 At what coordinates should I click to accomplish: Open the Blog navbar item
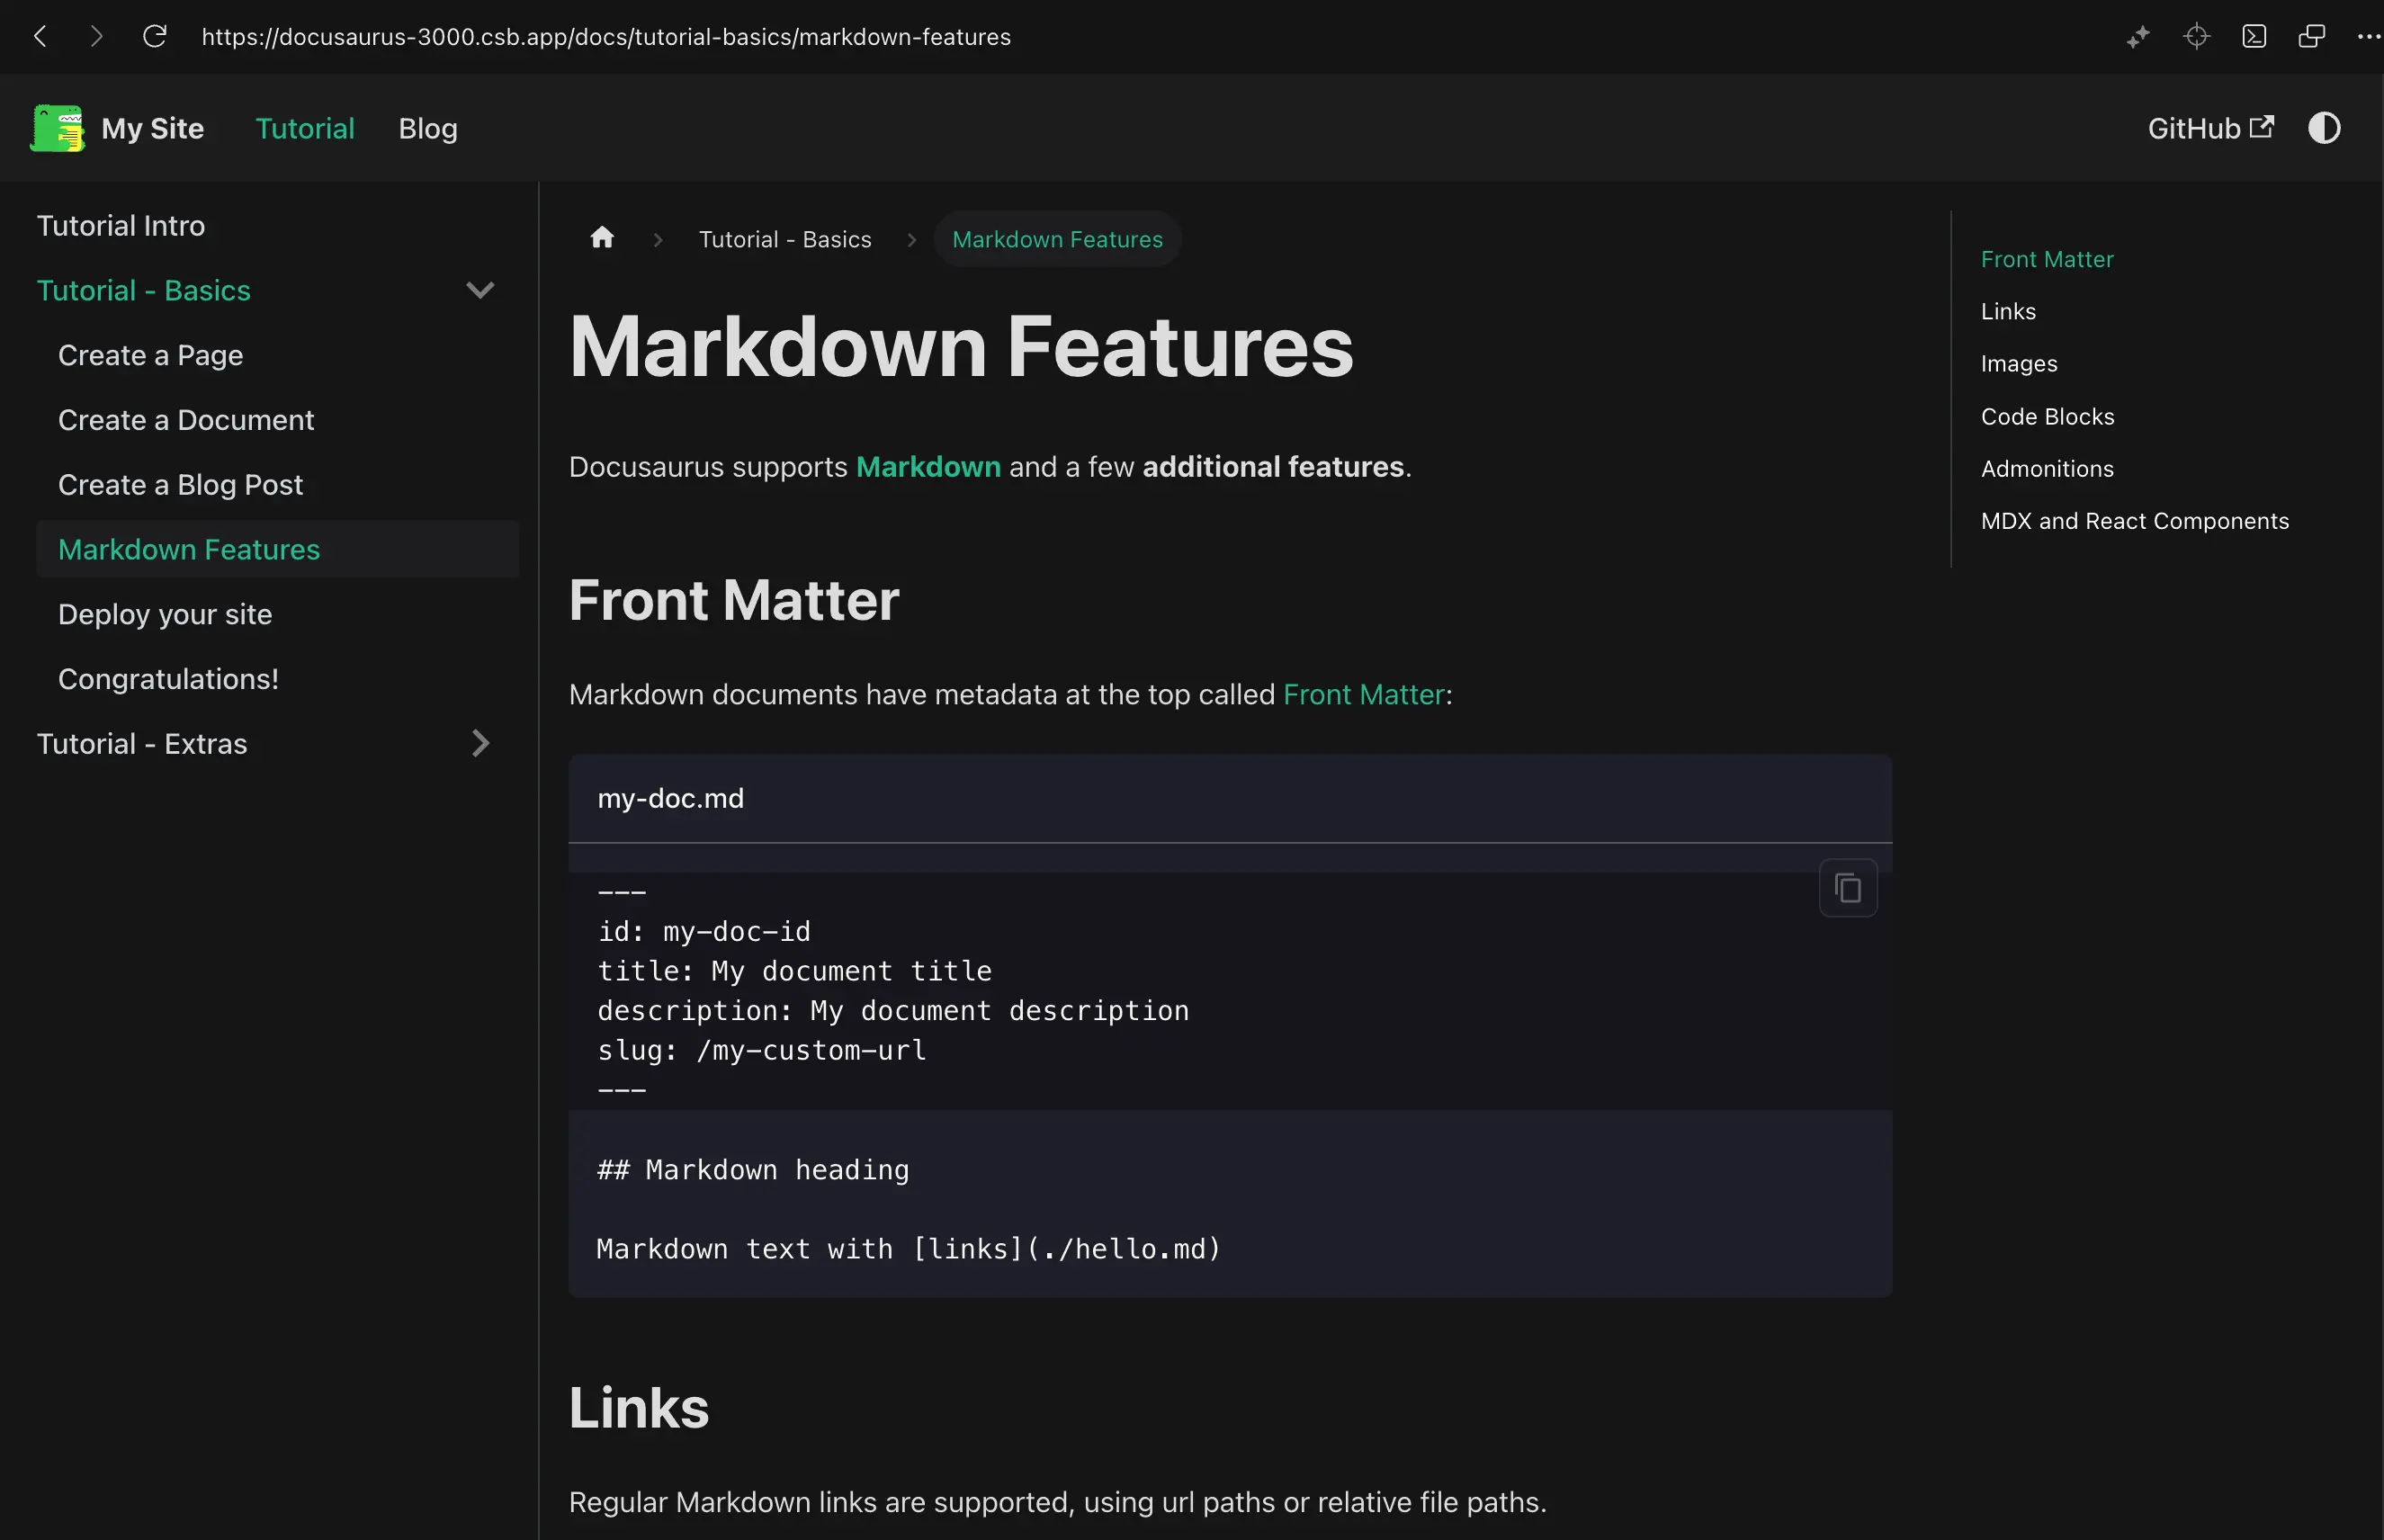pos(428,128)
